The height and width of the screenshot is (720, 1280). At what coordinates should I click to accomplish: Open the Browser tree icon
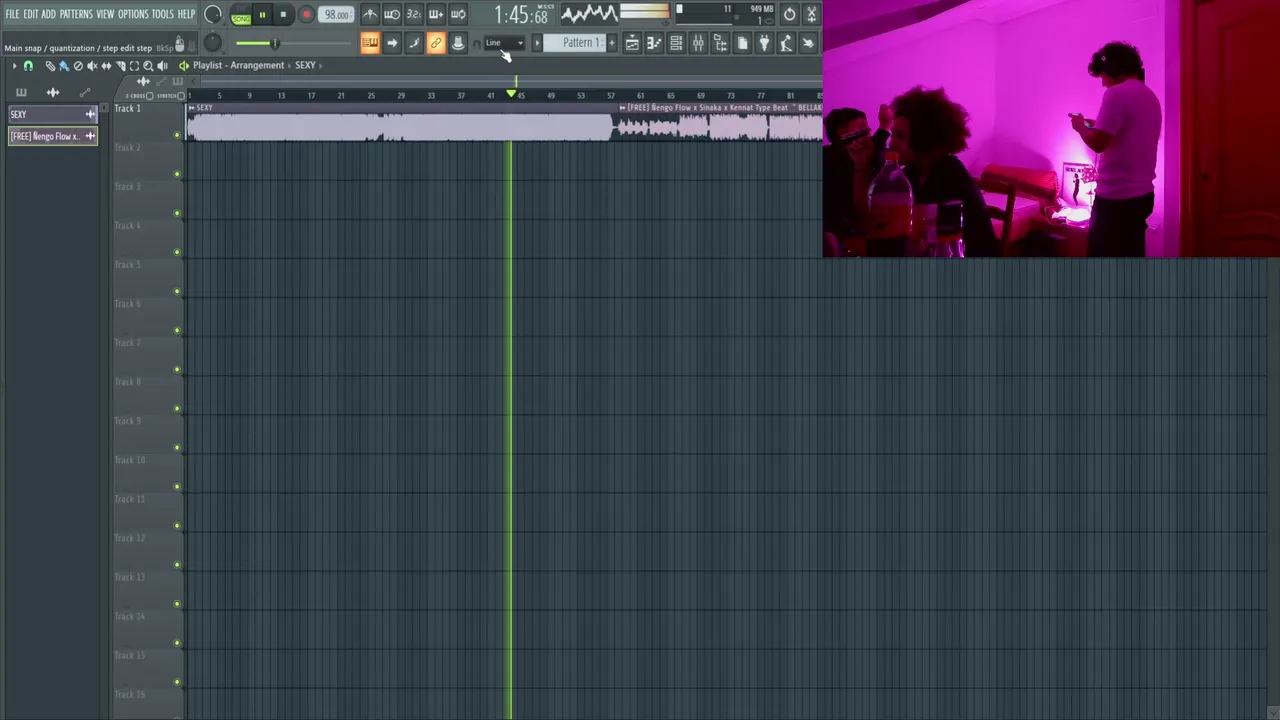coord(720,43)
